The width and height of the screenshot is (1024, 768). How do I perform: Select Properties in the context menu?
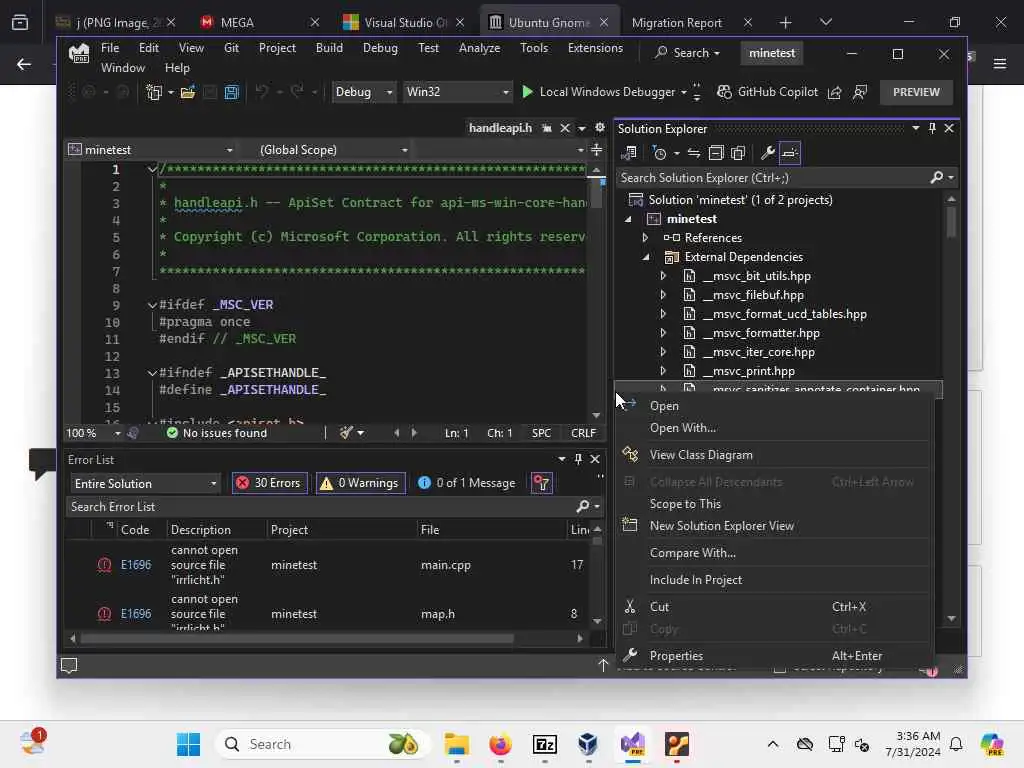click(x=775, y=656)
